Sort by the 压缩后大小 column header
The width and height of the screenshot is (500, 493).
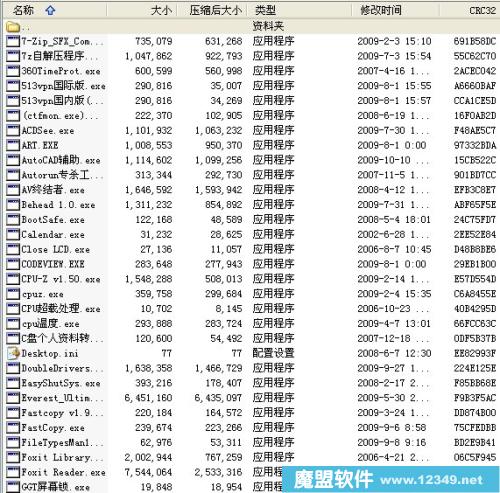[215, 10]
